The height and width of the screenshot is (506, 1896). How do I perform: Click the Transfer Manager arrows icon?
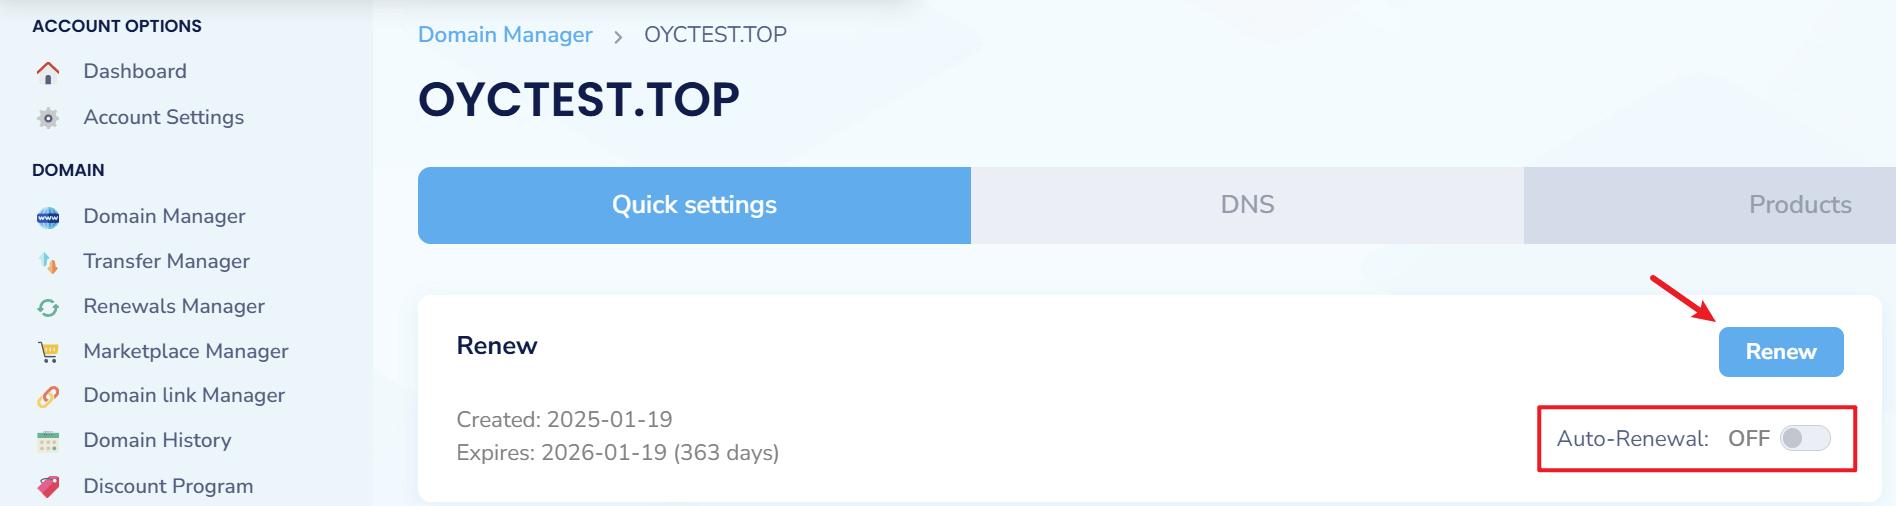pos(48,262)
